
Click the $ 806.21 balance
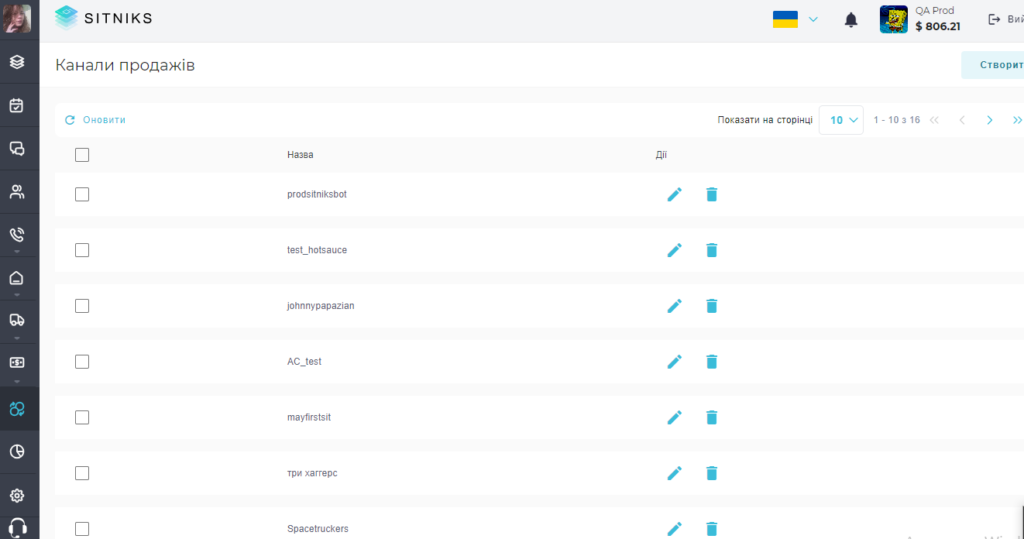[938, 27]
